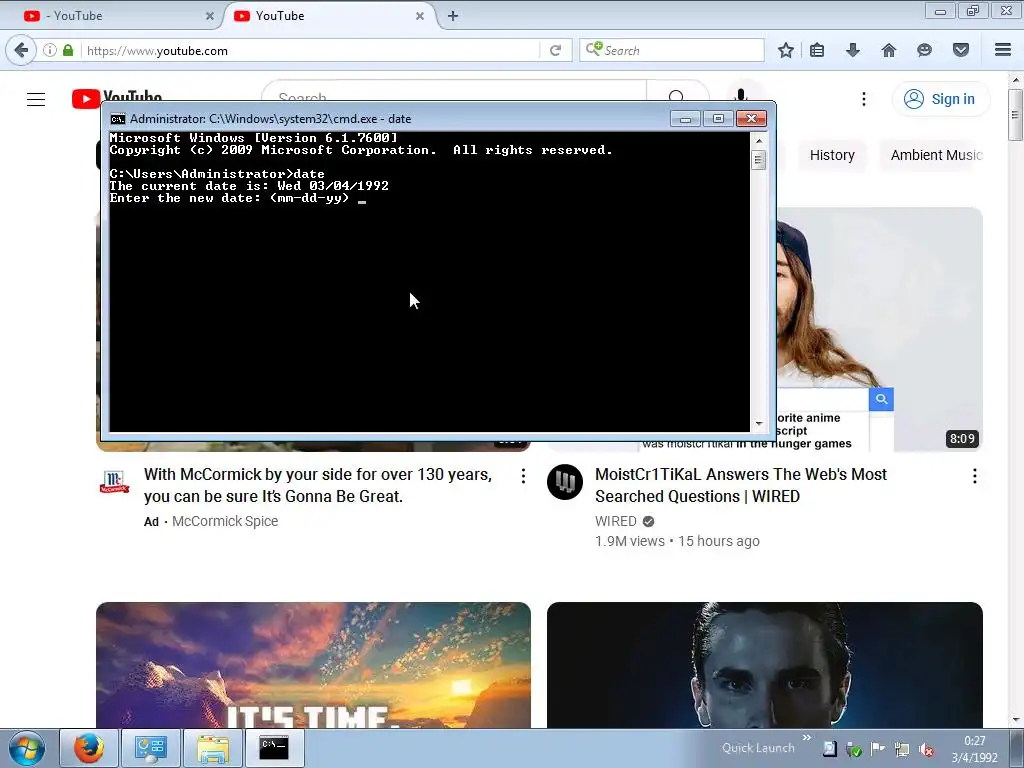Select the second YouTube browser tab
The image size is (1024, 768).
pyautogui.click(x=330, y=16)
